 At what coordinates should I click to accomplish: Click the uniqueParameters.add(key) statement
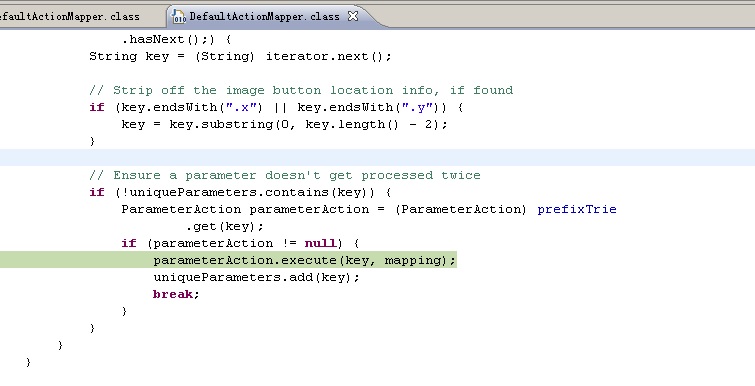click(x=256, y=277)
